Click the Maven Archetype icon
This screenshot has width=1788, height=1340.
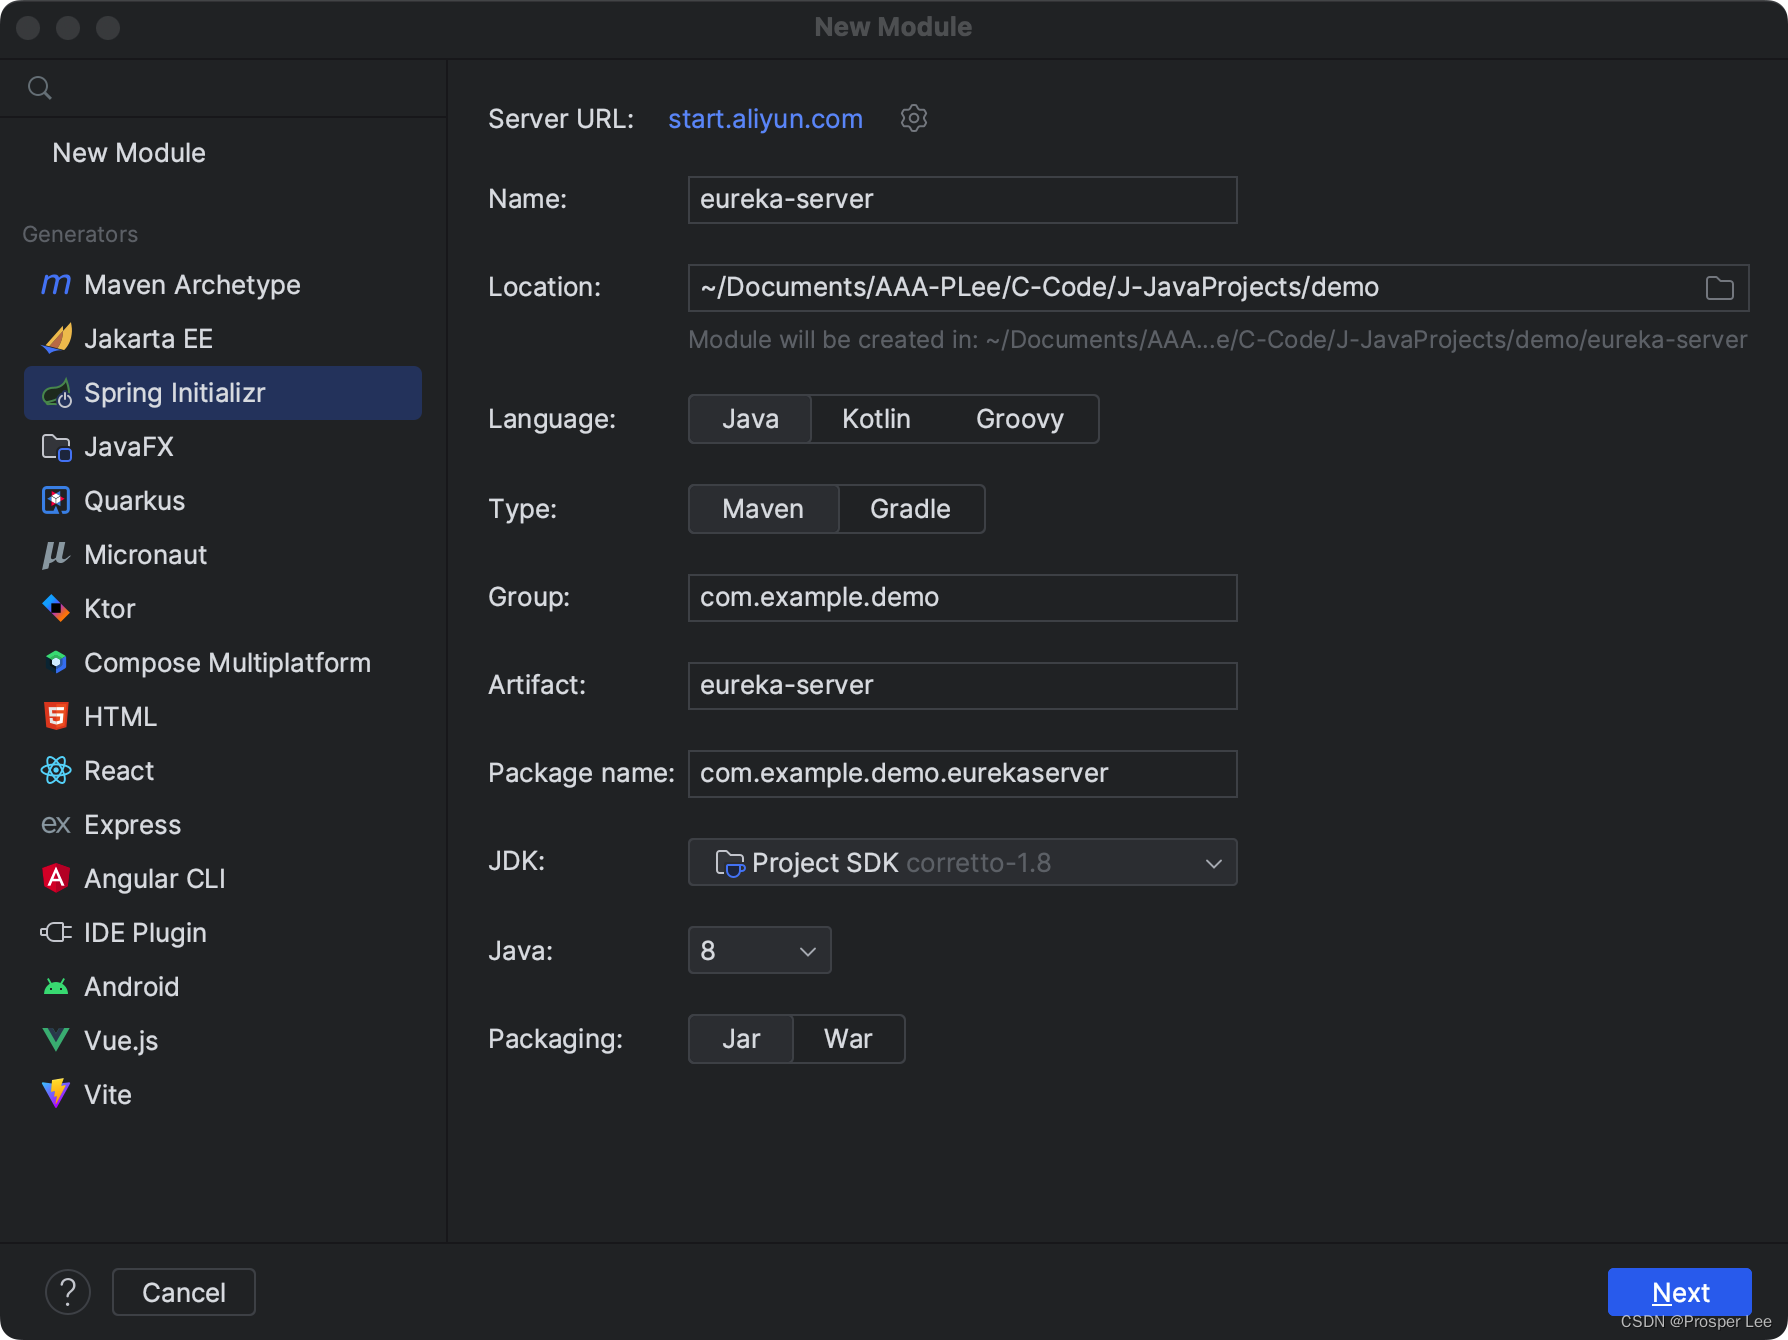pos(56,285)
